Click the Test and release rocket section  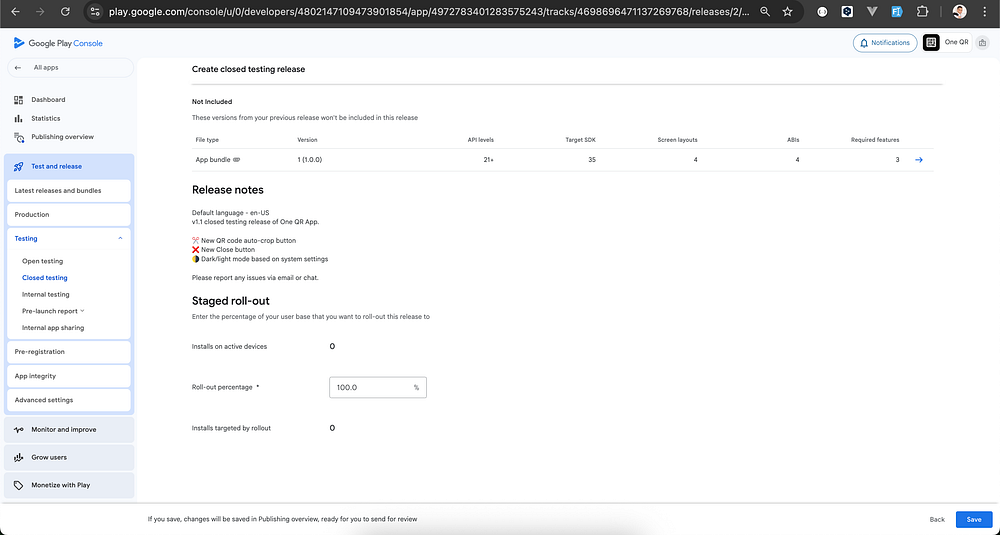pyautogui.click(x=69, y=166)
